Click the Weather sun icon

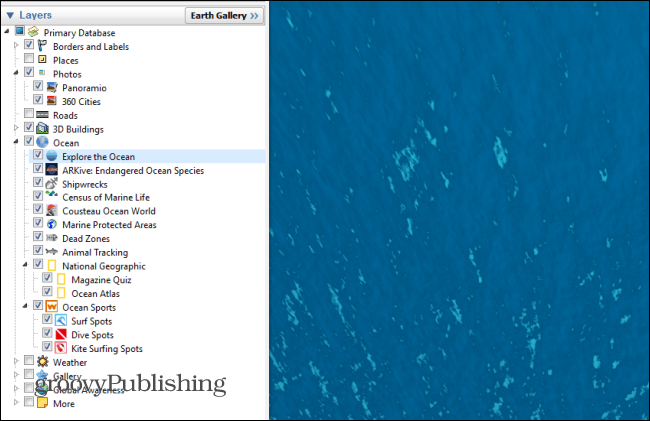point(42,361)
